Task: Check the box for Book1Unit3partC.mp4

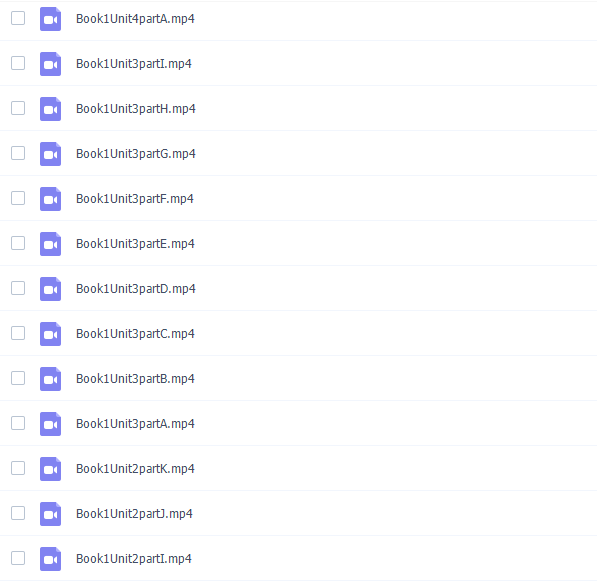Action: pos(18,333)
